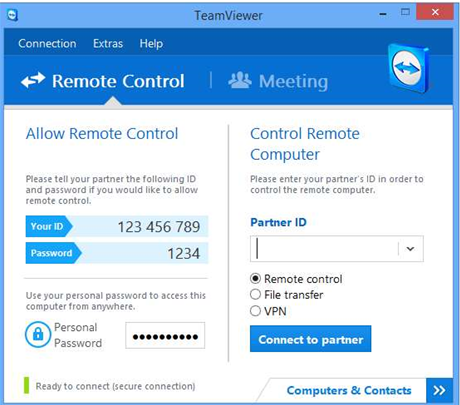This screenshot has height=405, width=460.
Task: Switch to the Meeting tab
Action: pyautogui.click(x=278, y=81)
